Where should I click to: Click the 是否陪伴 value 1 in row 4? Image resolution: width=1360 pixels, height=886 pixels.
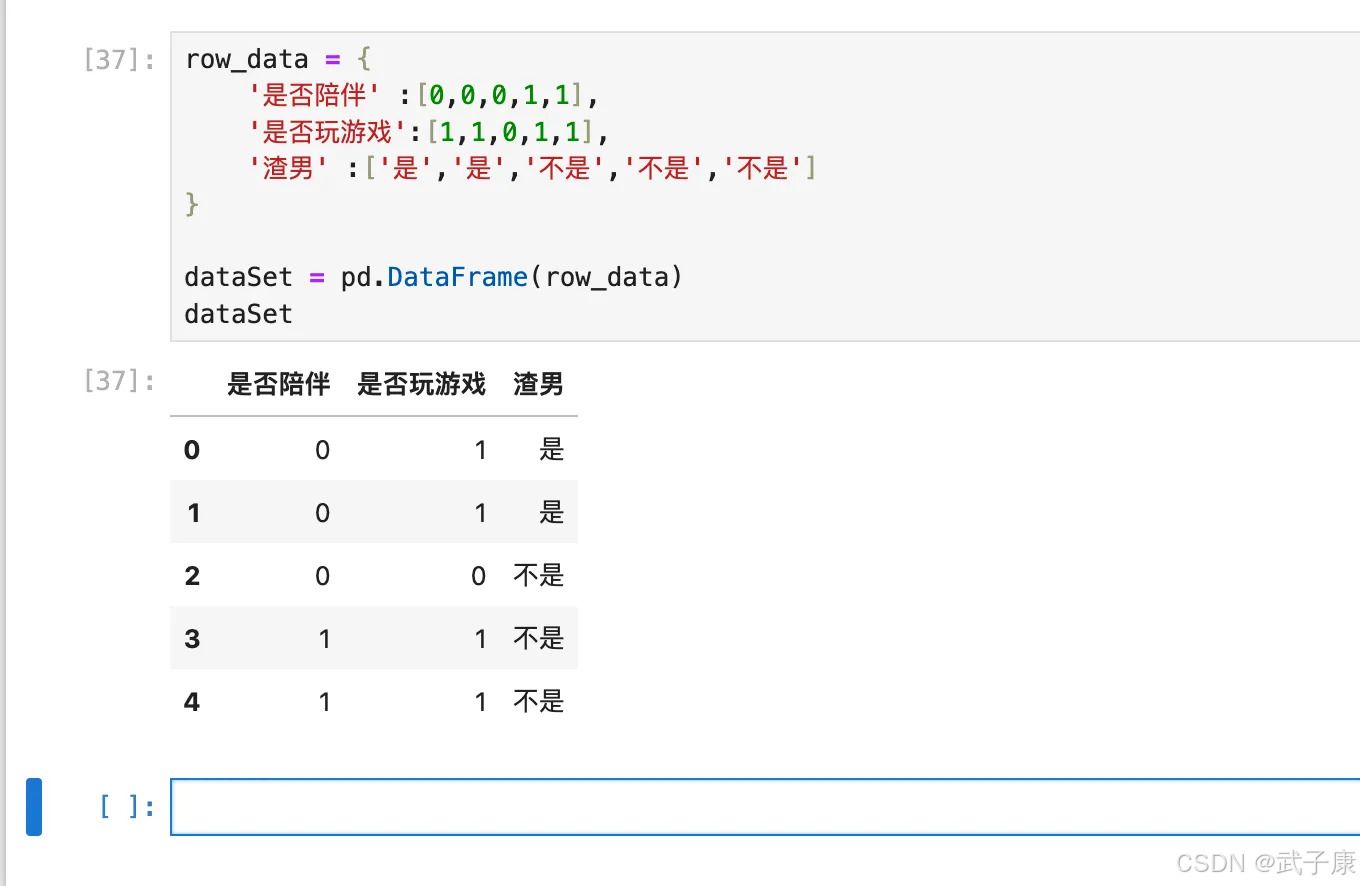point(324,702)
